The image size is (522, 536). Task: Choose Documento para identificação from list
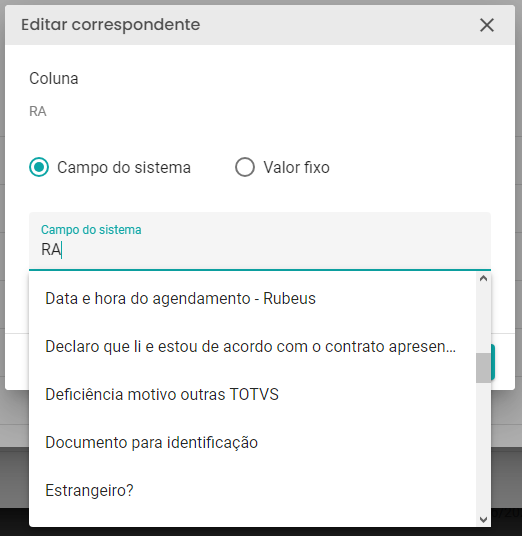(x=252, y=442)
